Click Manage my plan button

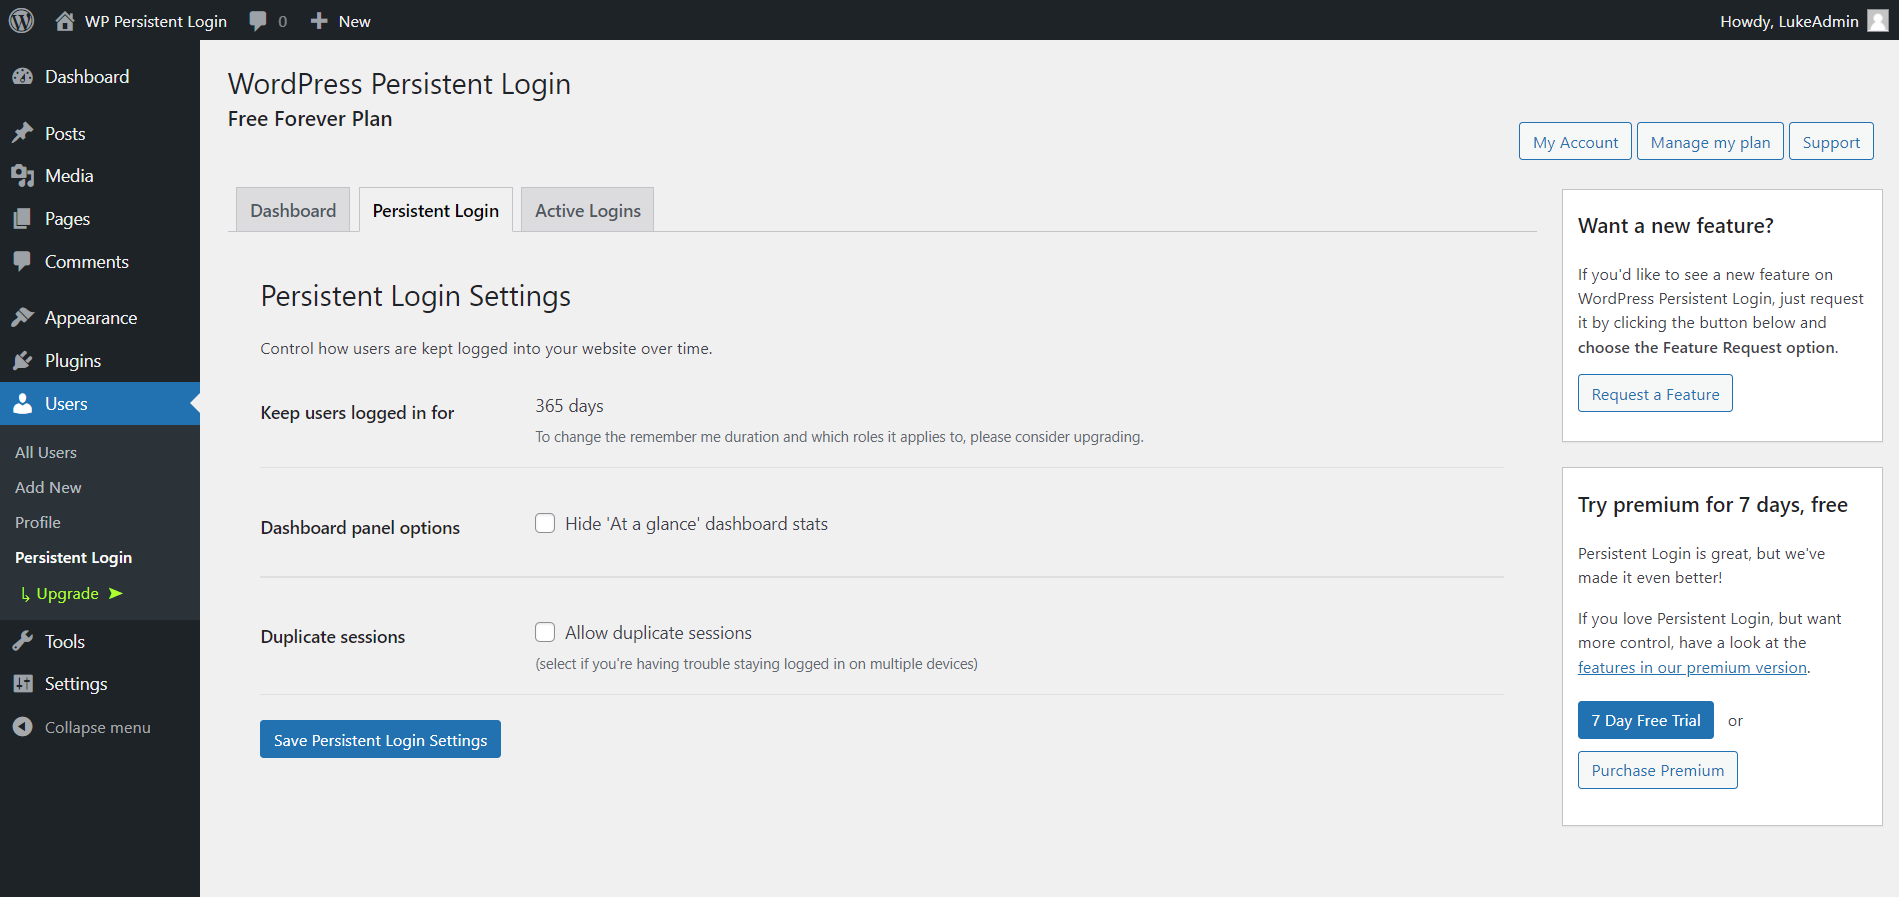[1710, 141]
